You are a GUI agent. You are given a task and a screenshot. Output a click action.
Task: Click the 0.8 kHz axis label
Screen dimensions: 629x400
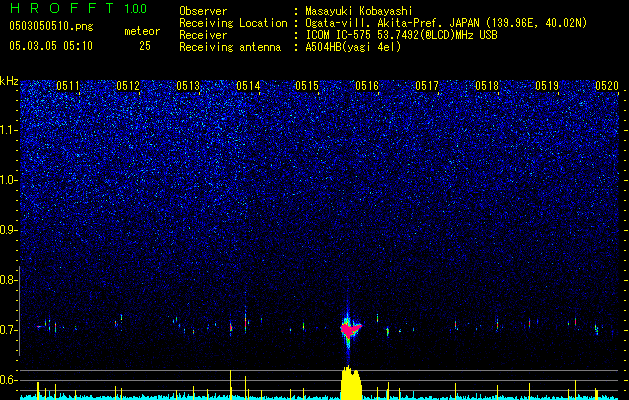(8, 280)
